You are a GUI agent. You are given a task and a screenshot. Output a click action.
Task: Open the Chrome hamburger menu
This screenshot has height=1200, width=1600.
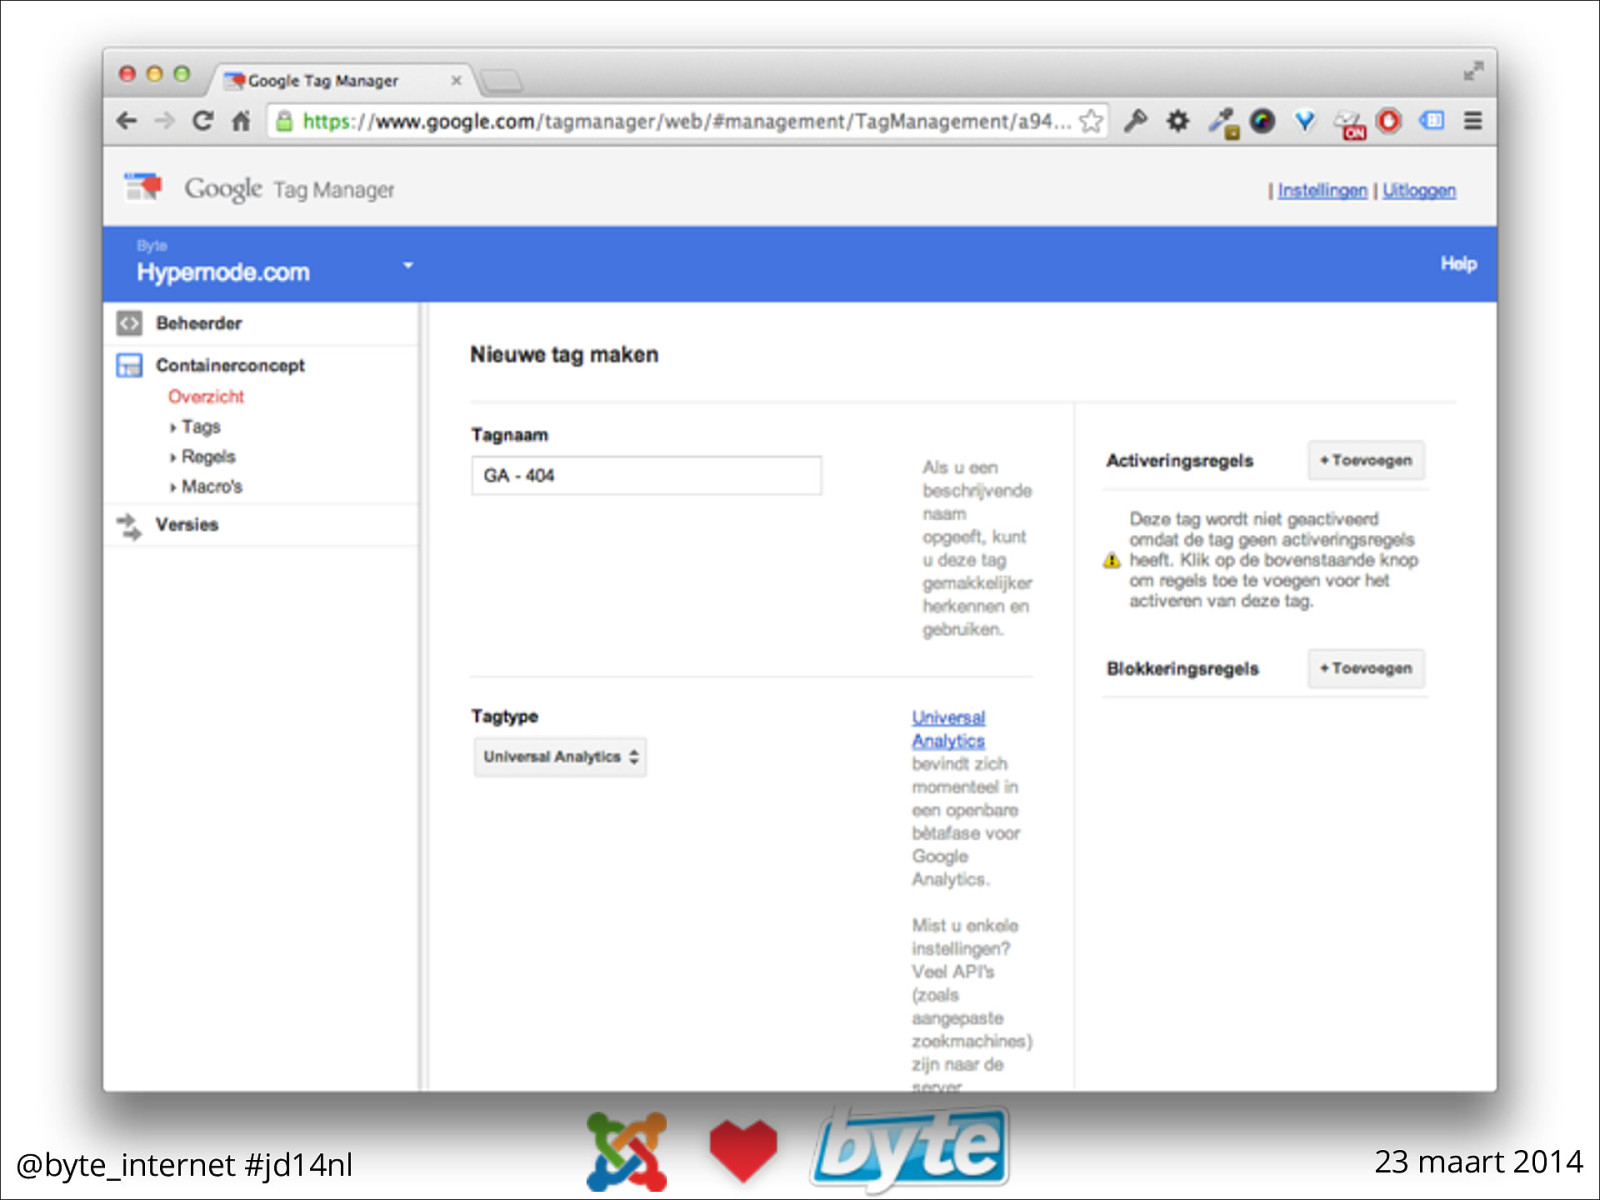click(1473, 121)
